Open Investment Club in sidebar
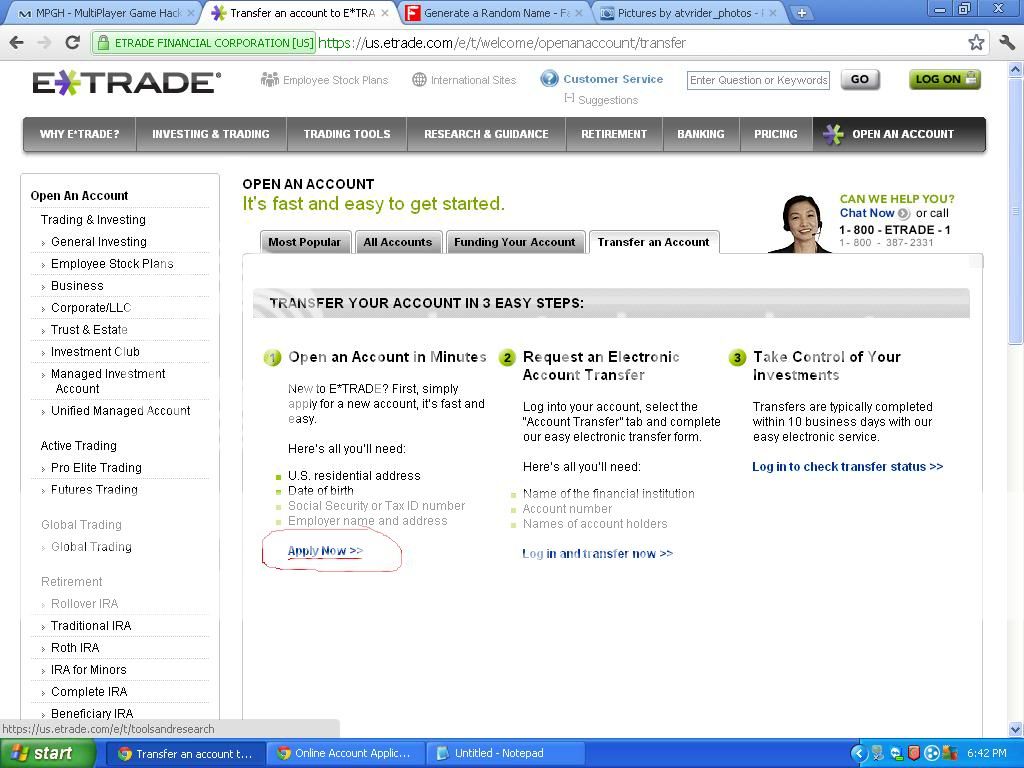The height and width of the screenshot is (768, 1024). [x=95, y=352]
